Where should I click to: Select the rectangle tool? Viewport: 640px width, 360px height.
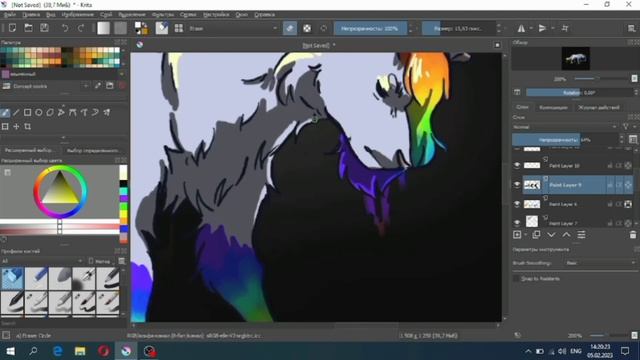[x=27, y=112]
